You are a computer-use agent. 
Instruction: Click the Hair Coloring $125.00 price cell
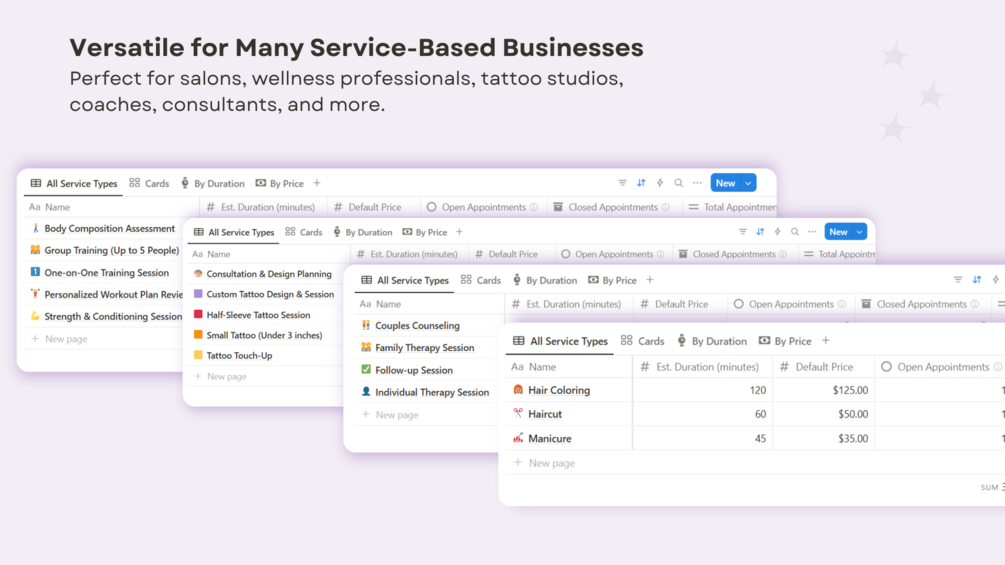tap(823, 390)
